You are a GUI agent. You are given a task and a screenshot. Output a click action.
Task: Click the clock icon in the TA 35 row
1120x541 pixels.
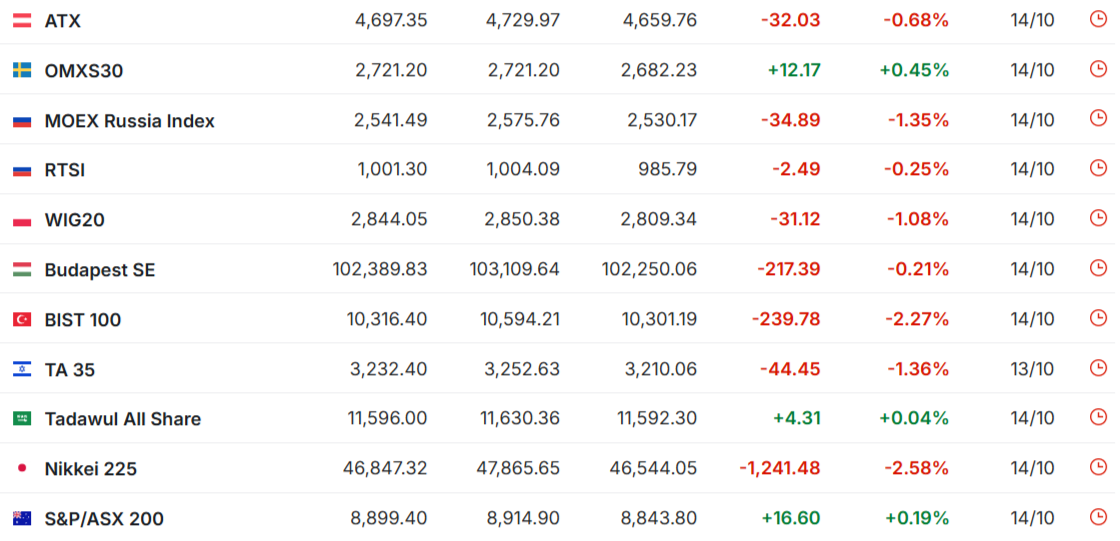pos(1098,368)
